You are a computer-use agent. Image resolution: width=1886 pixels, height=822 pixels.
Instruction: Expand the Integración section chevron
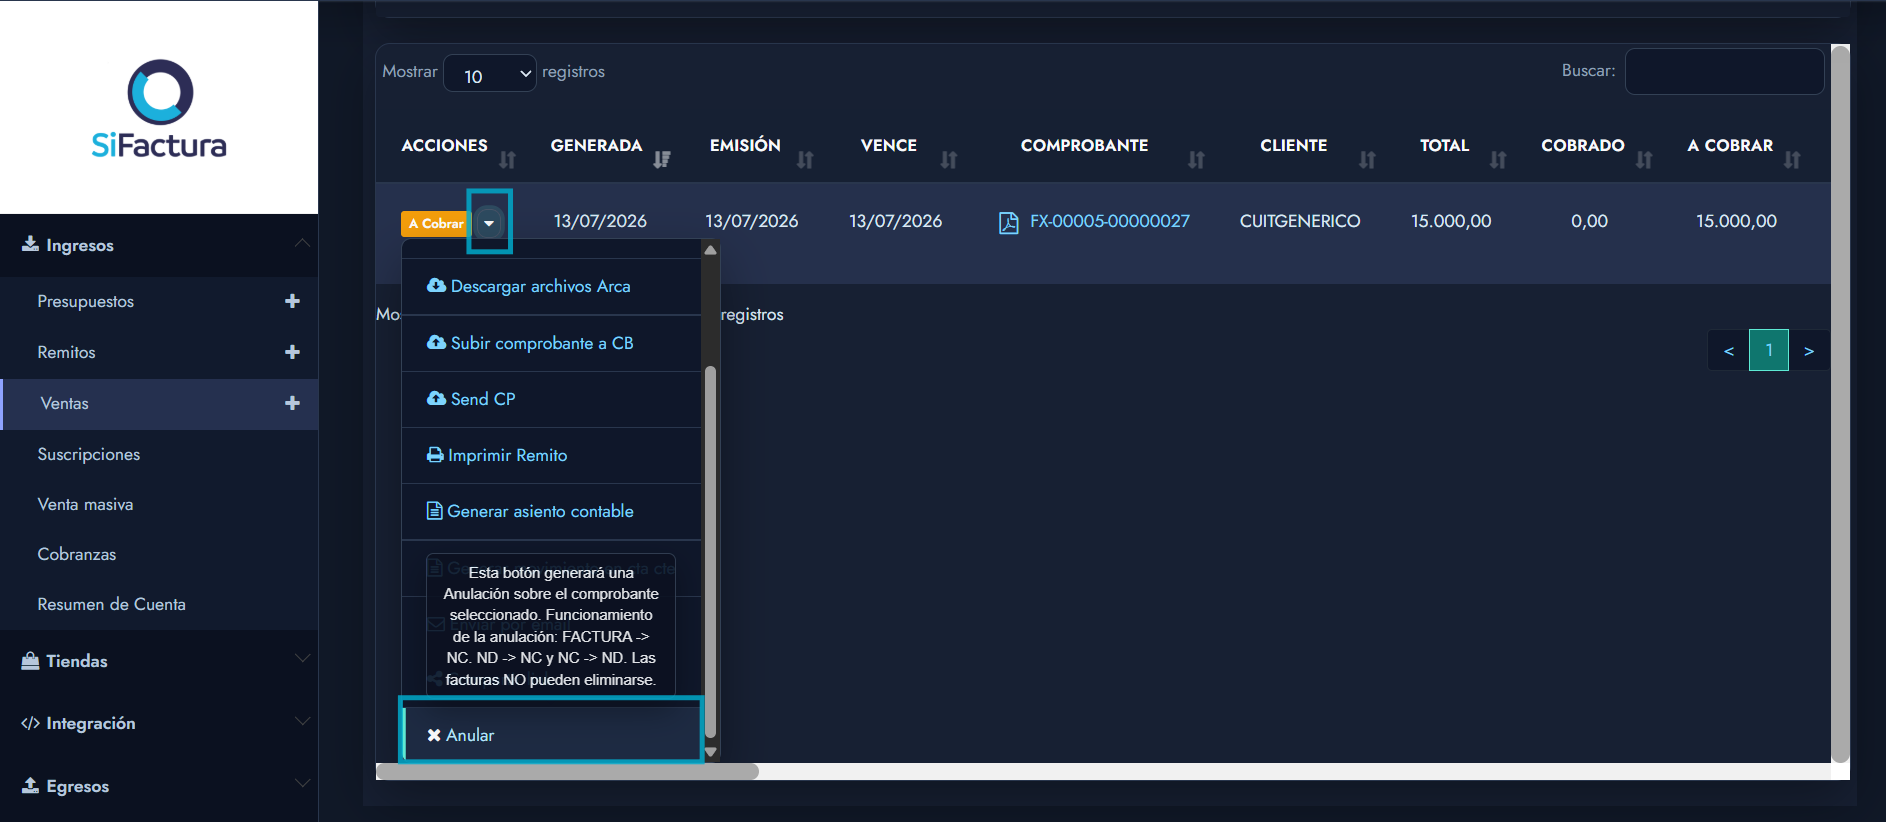[302, 721]
